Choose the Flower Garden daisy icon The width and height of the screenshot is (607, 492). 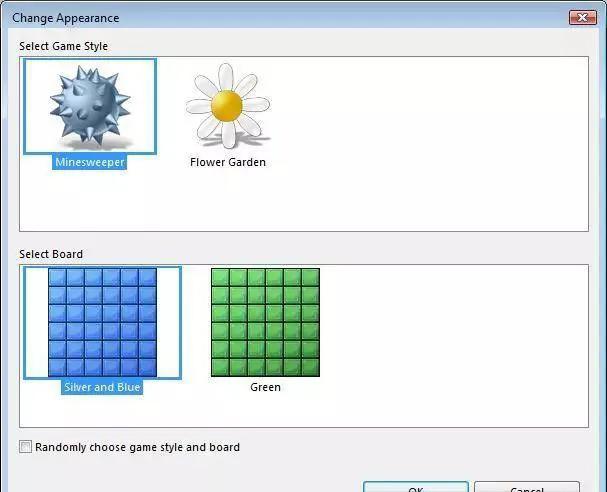[228, 106]
